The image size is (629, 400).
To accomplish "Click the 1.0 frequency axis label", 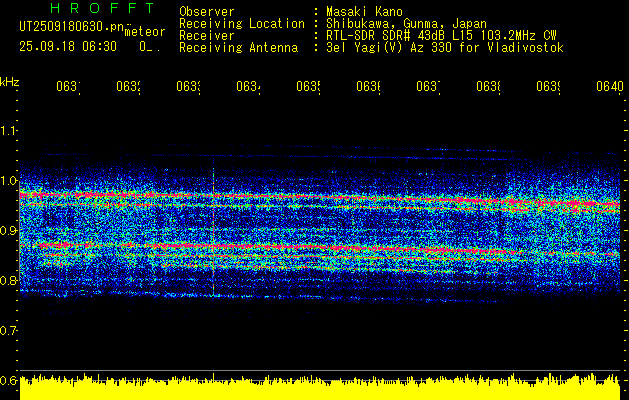I will (8, 180).
